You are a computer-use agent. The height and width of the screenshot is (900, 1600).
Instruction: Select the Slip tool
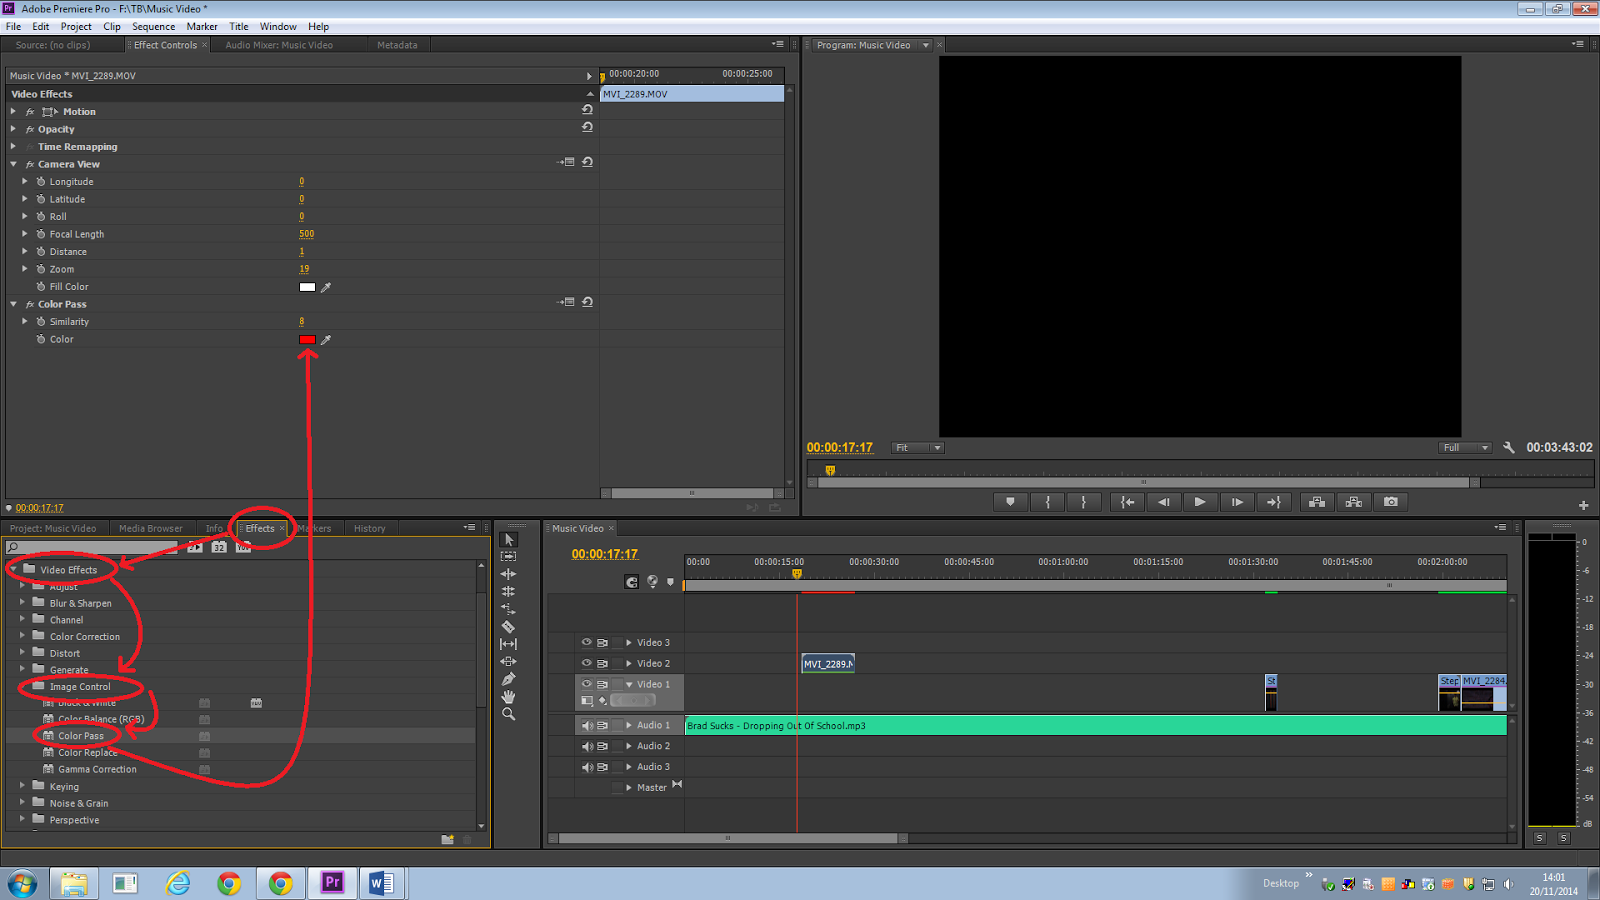509,644
